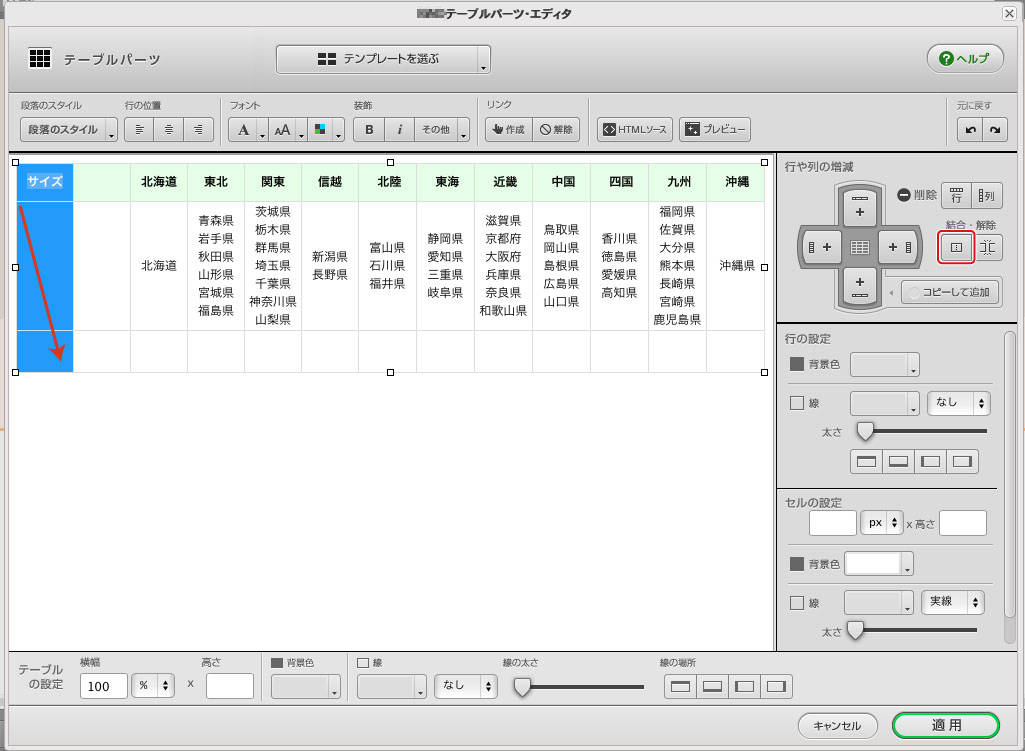Screen dimensions: 1025x751
Task: Set table border location to top
Action: pyautogui.click(x=681, y=686)
